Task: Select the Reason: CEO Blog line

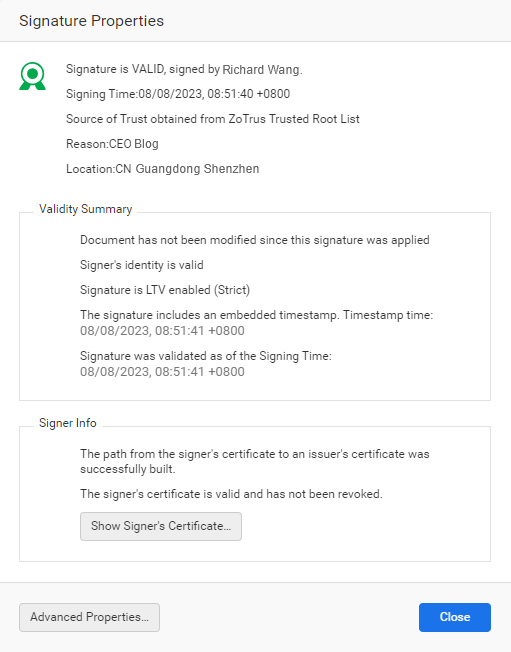Action: click(112, 144)
